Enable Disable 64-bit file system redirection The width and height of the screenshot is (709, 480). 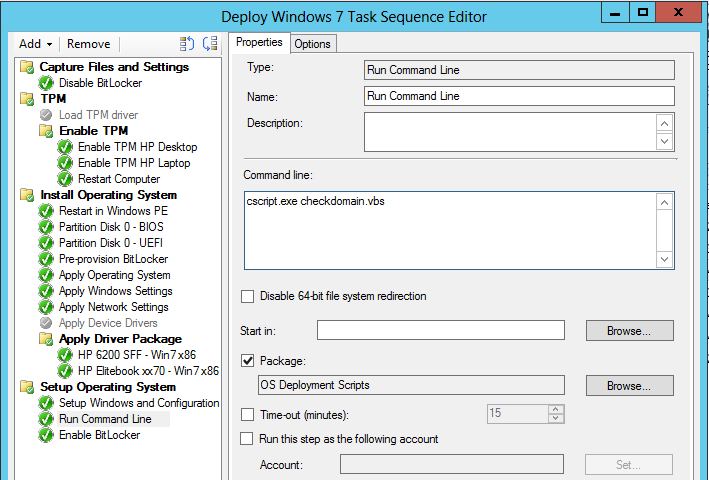248,296
